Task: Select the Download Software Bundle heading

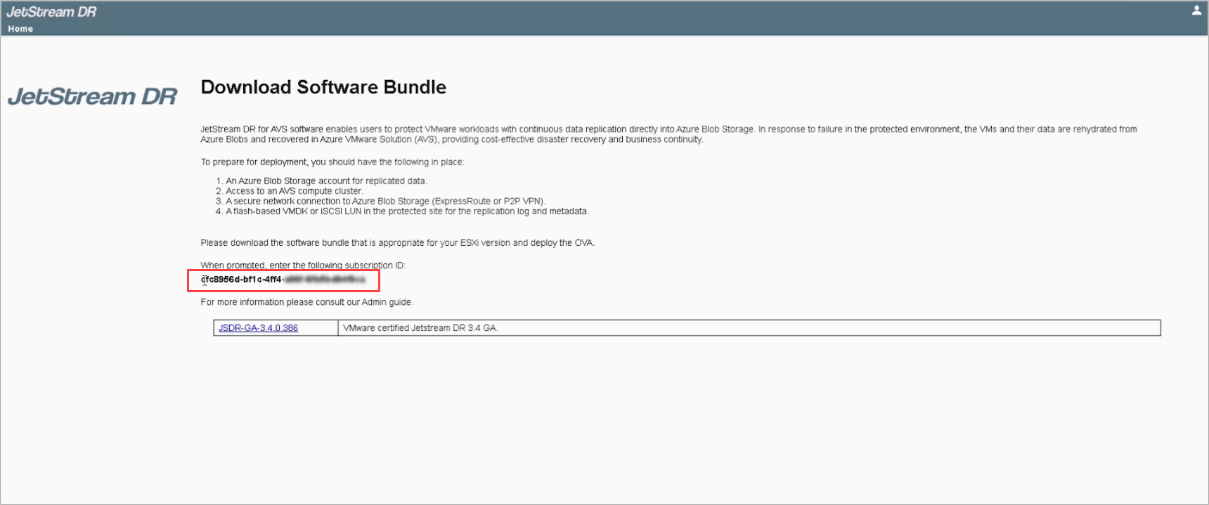Action: click(323, 87)
